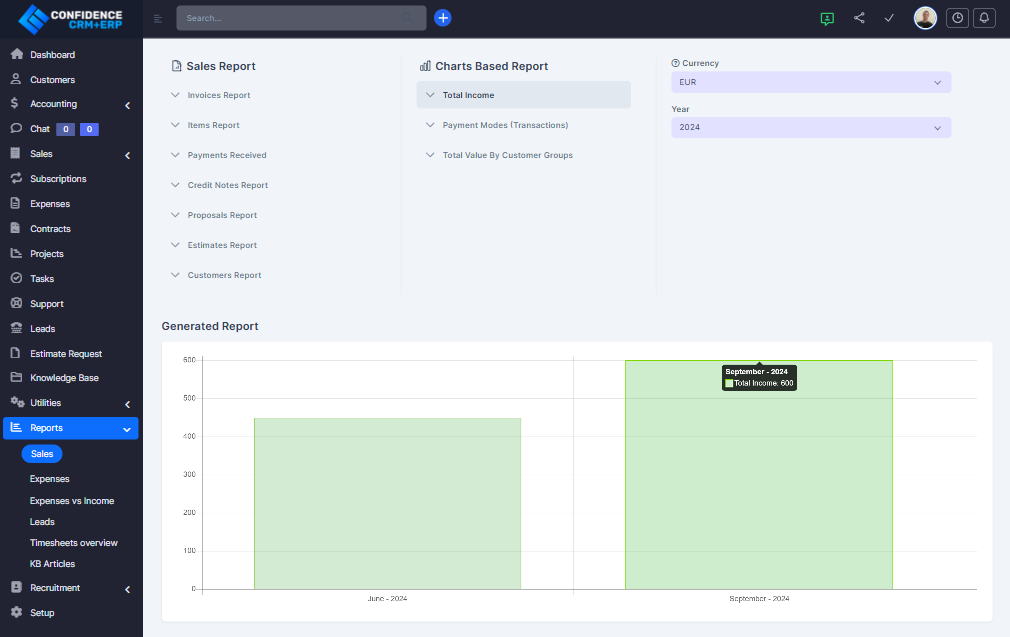Click inside the top search field
The image size is (1010, 637).
290,18
